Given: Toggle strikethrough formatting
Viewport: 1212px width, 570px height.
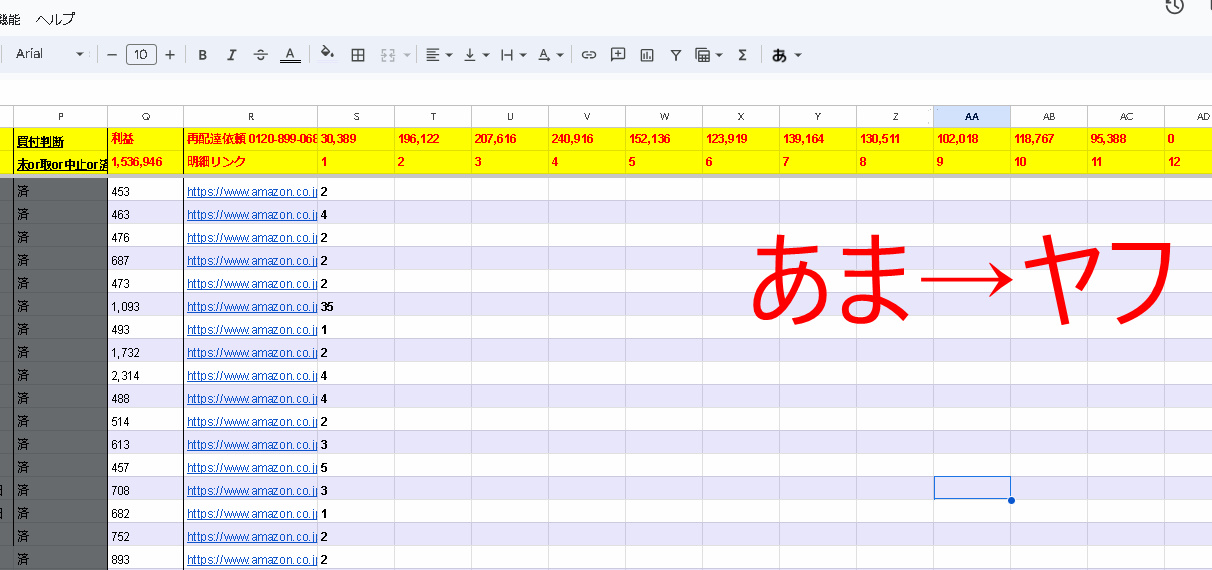Looking at the screenshot, I should pos(261,55).
